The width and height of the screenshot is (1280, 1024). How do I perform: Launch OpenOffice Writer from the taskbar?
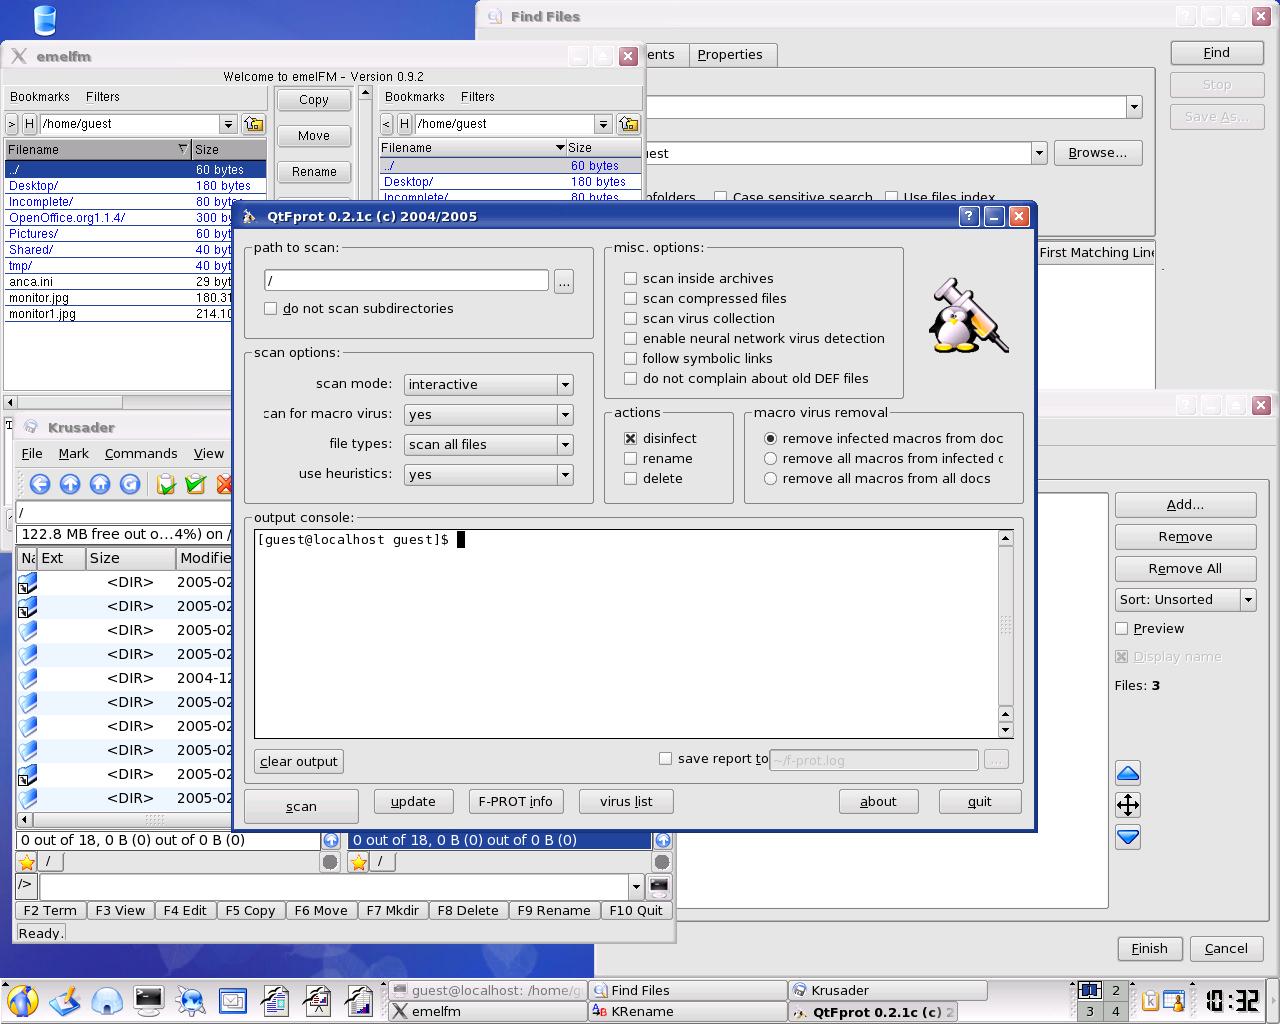click(x=275, y=1000)
